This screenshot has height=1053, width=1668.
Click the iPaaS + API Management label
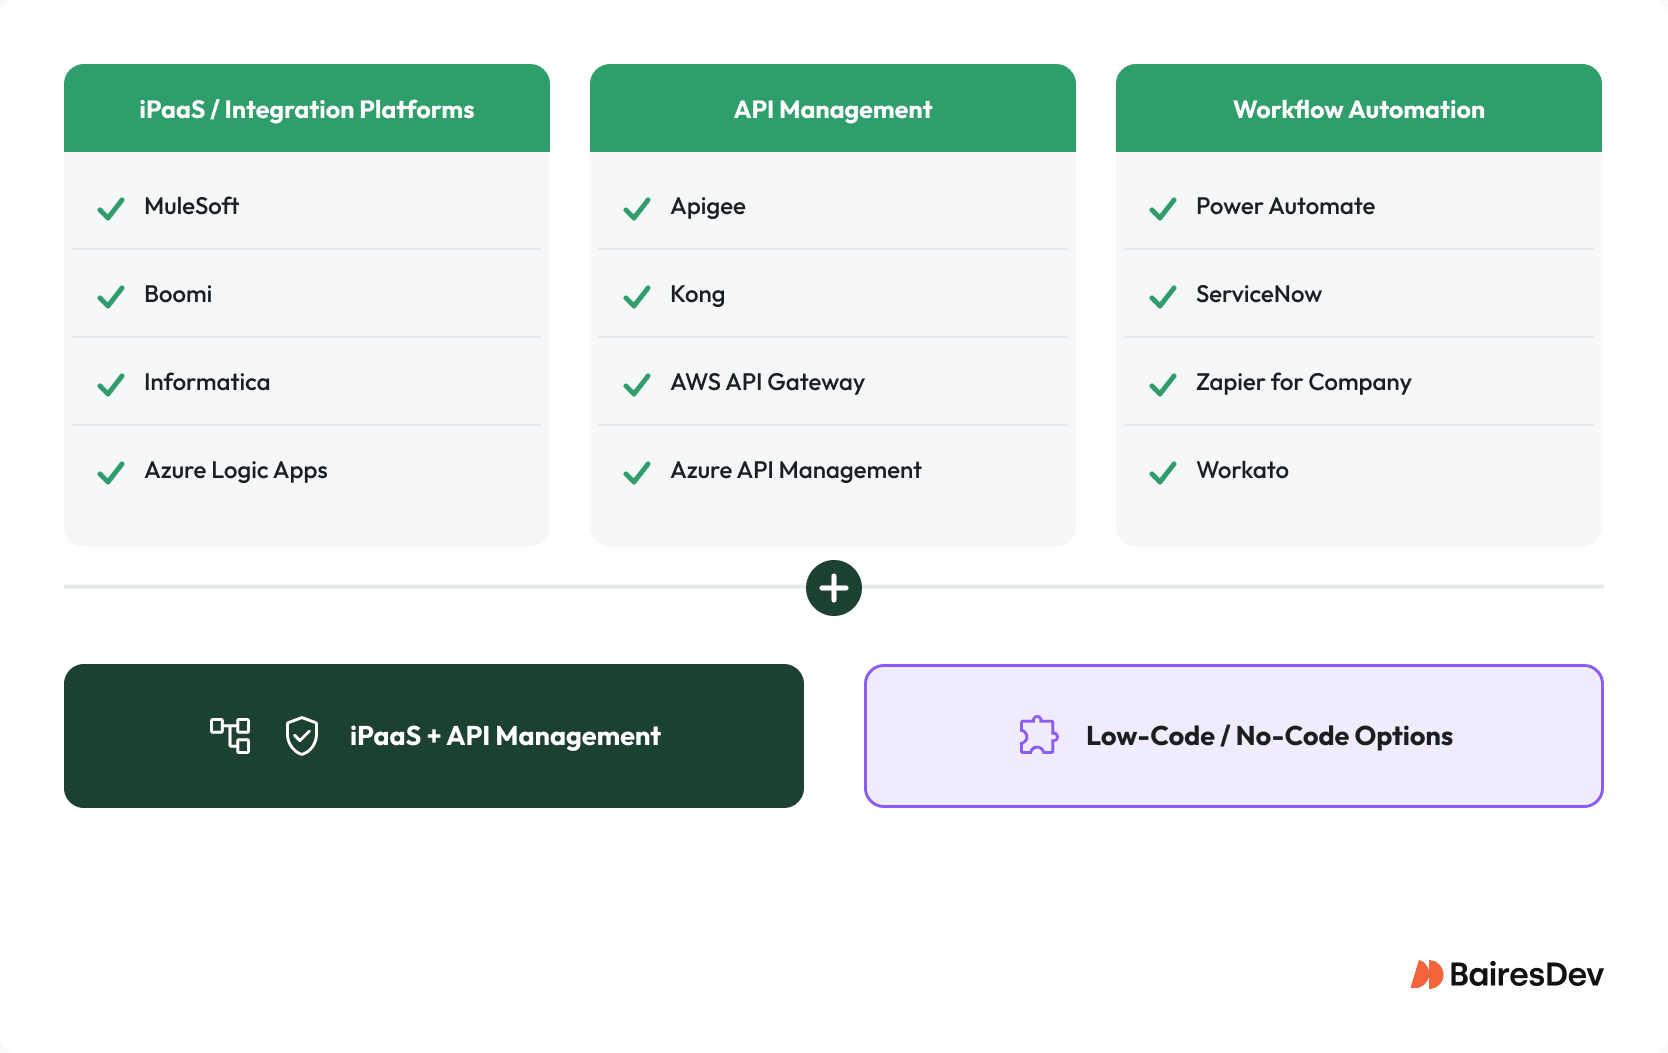click(505, 736)
